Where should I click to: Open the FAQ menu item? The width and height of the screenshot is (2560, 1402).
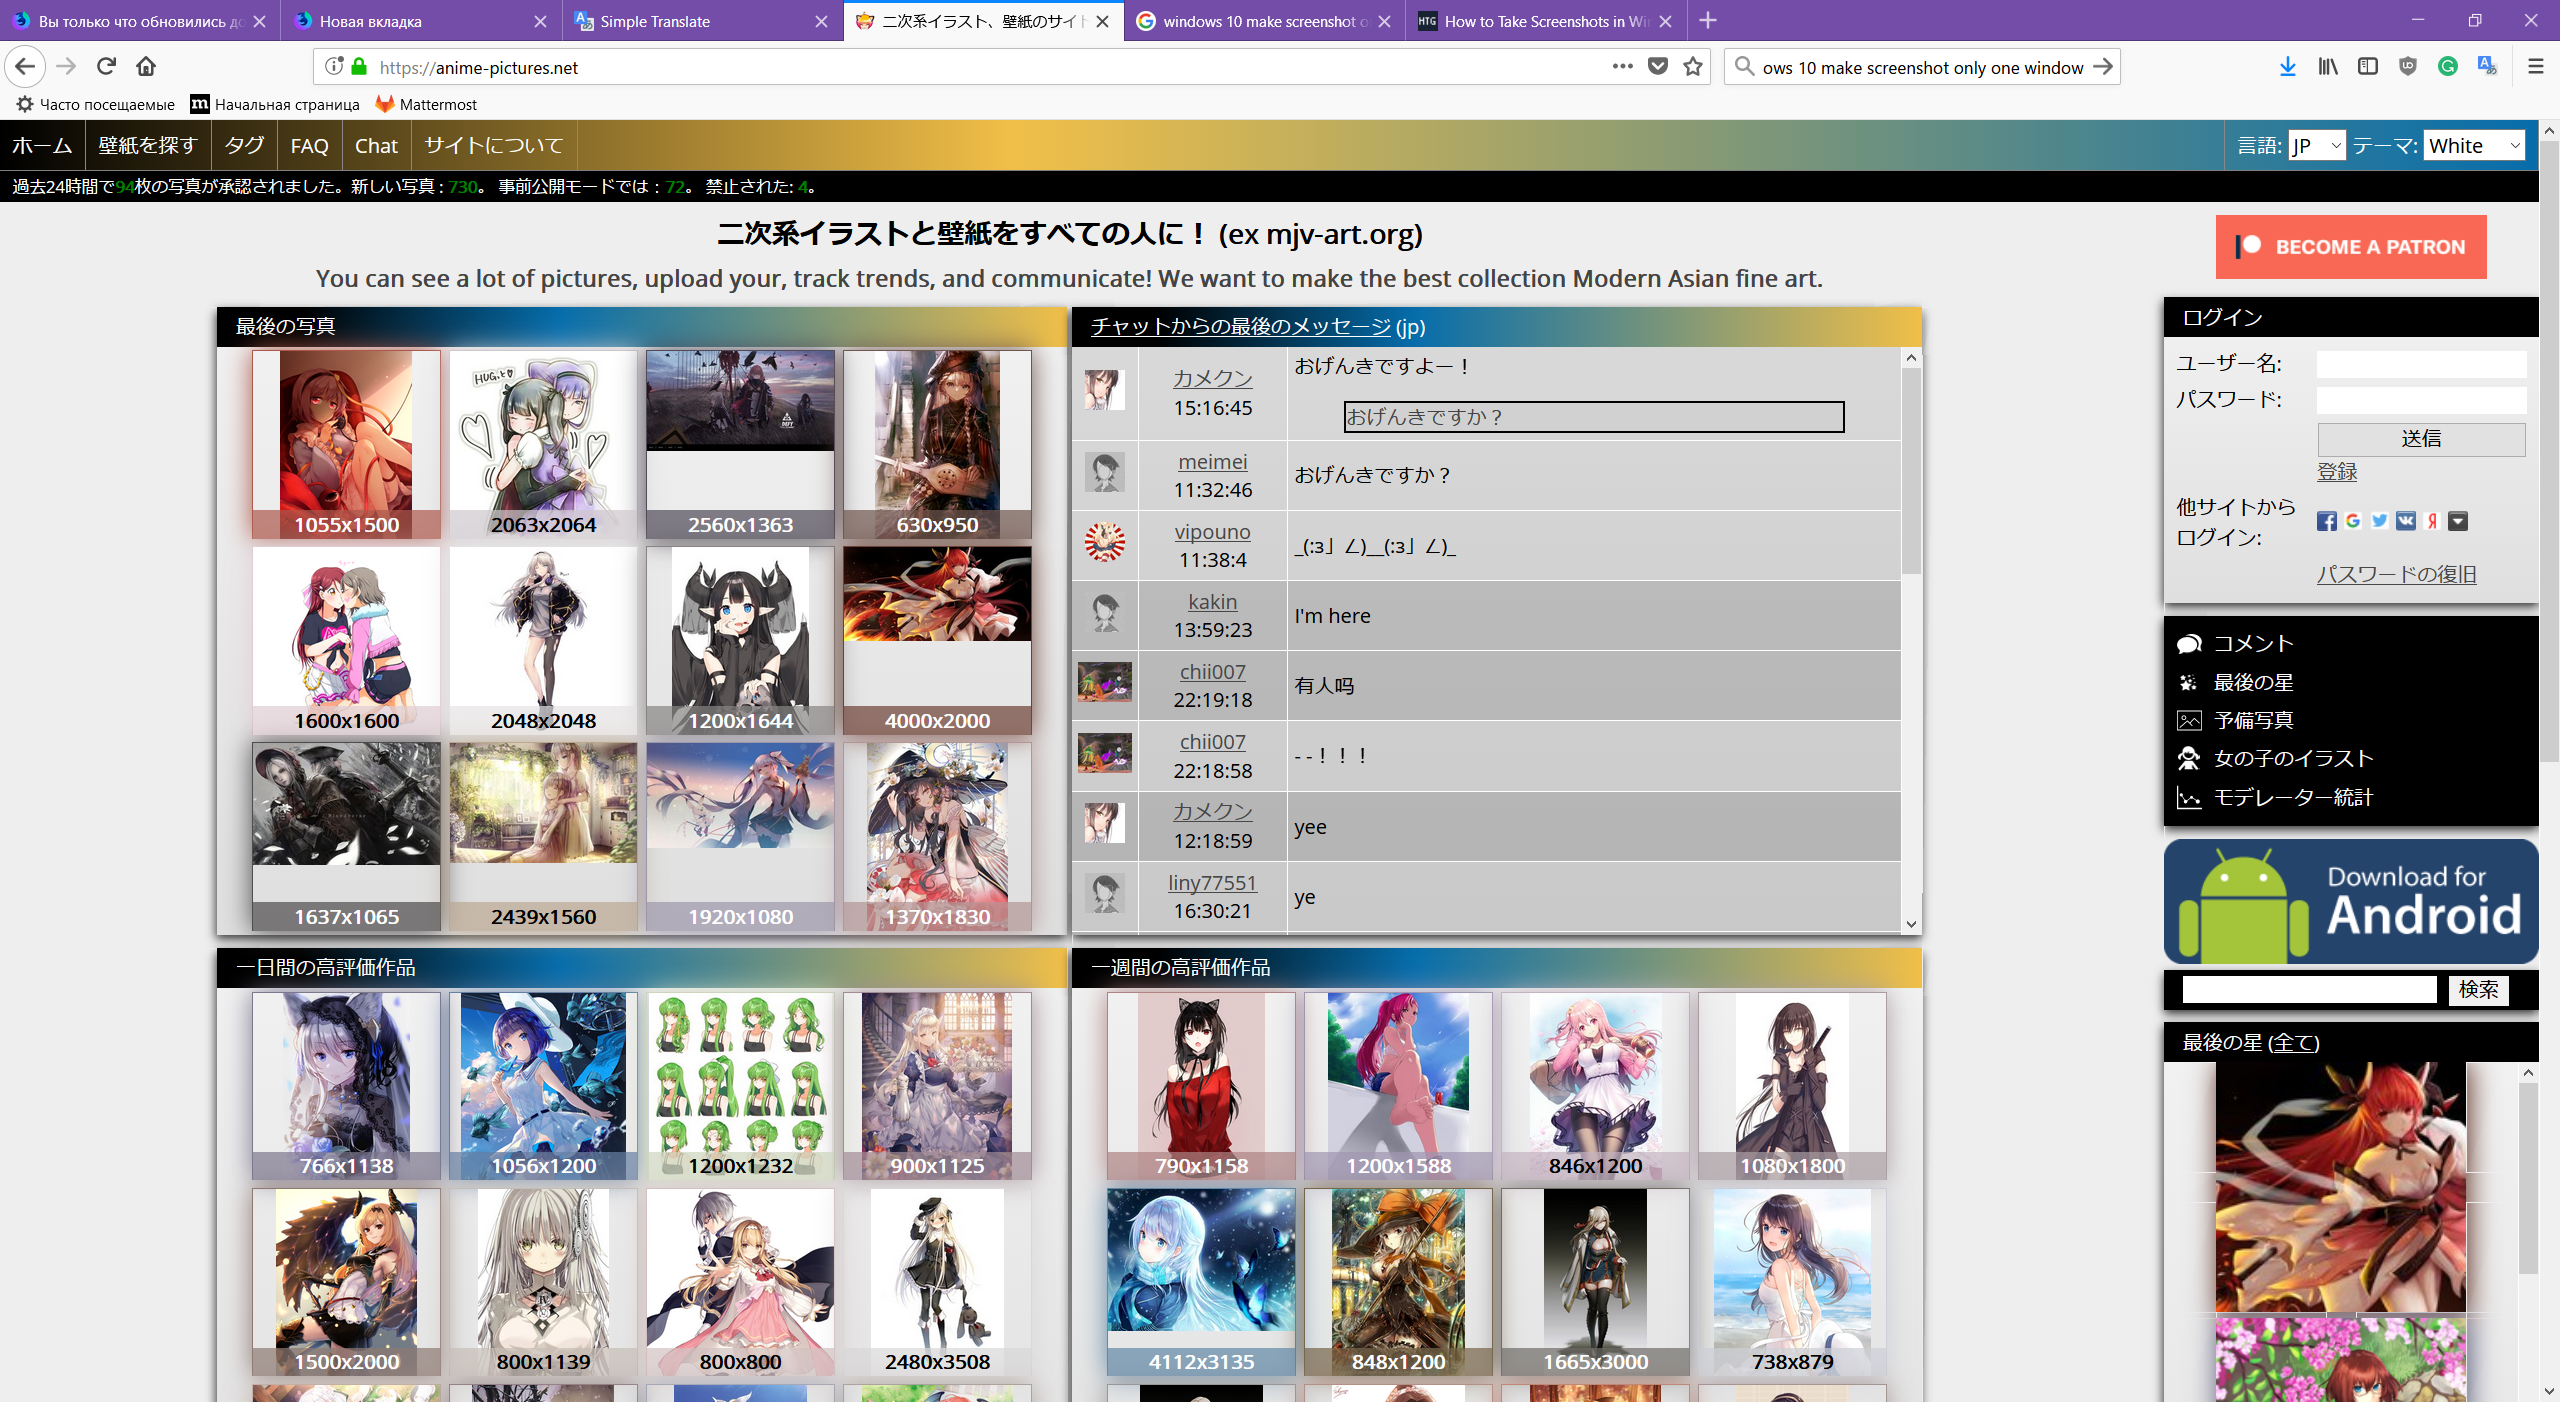[x=309, y=146]
